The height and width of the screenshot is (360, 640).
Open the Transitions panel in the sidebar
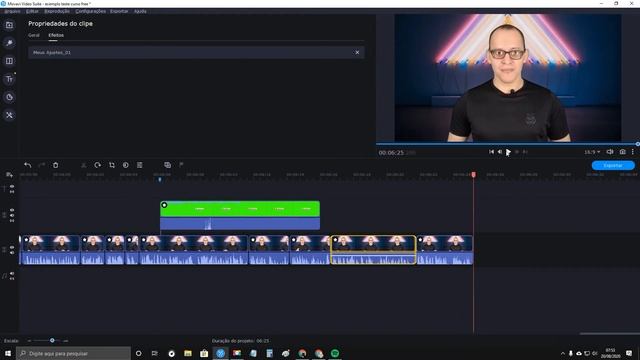(9, 61)
